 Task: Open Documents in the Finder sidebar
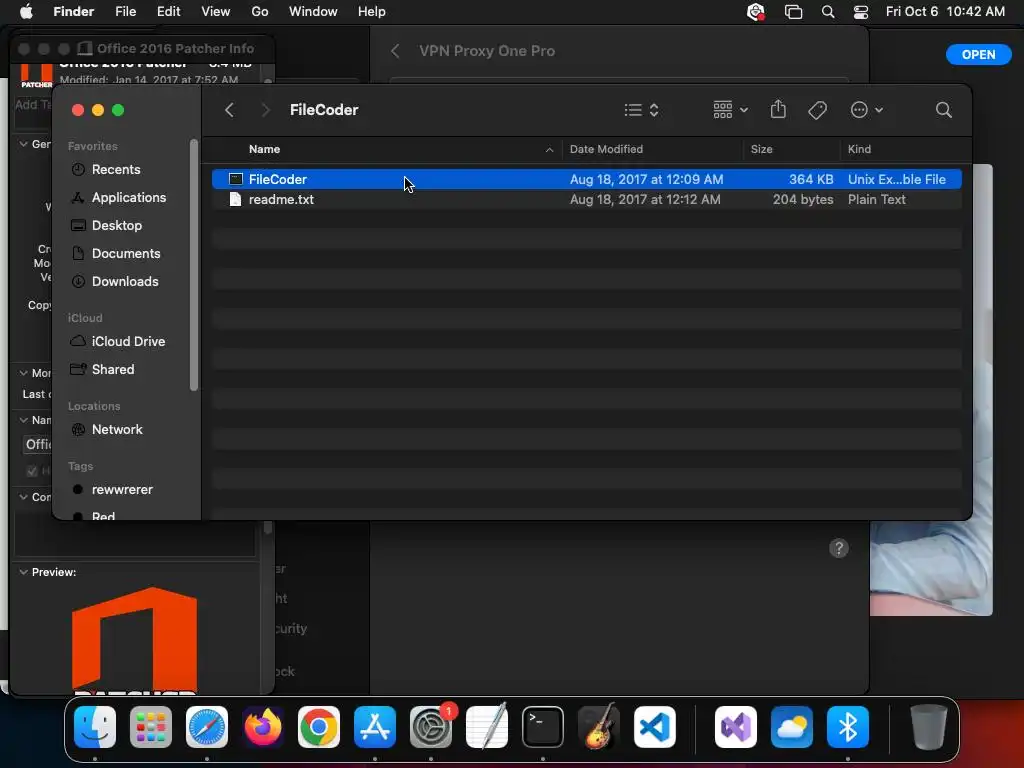pos(125,253)
